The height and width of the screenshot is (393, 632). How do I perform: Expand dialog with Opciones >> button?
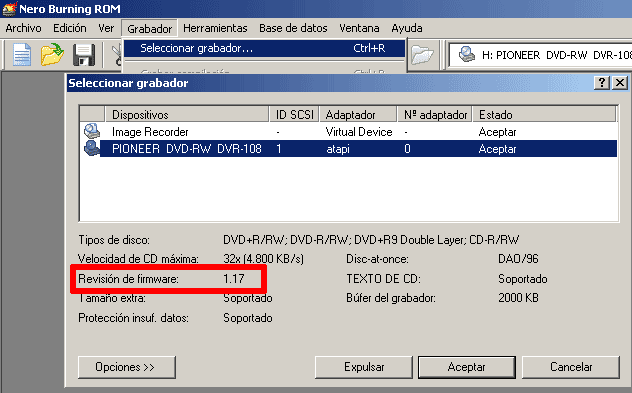click(x=127, y=367)
